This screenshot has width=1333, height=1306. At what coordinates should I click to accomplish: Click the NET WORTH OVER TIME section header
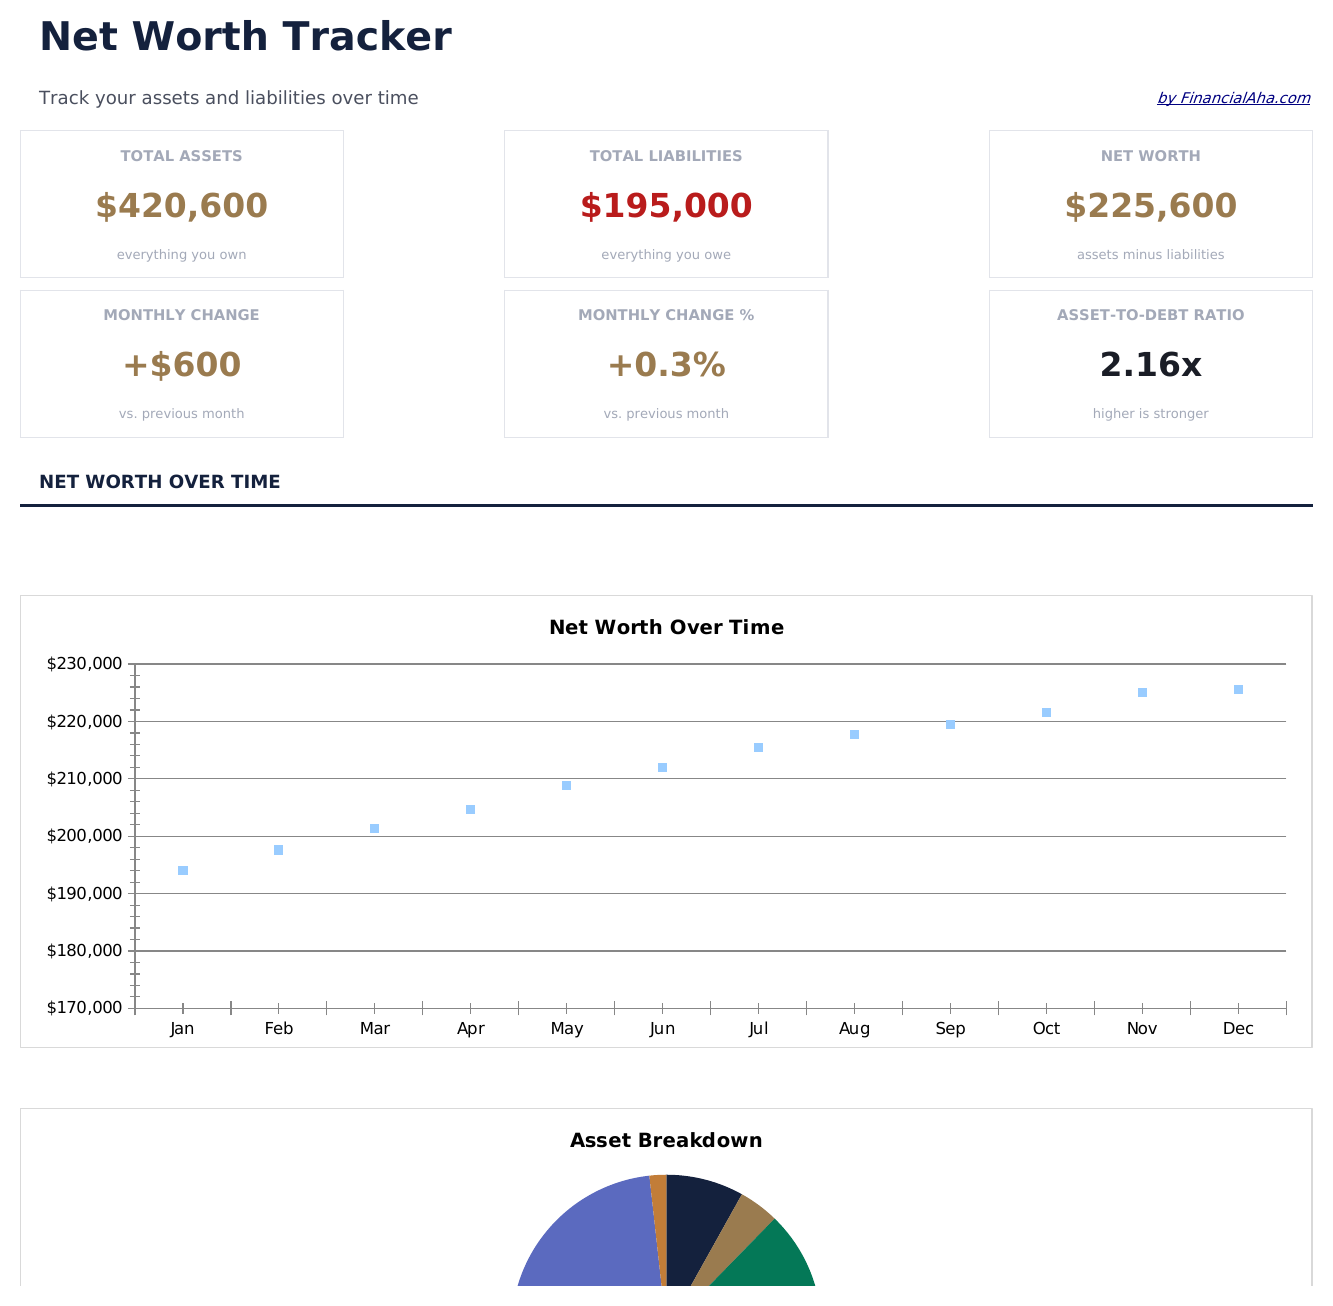(160, 482)
